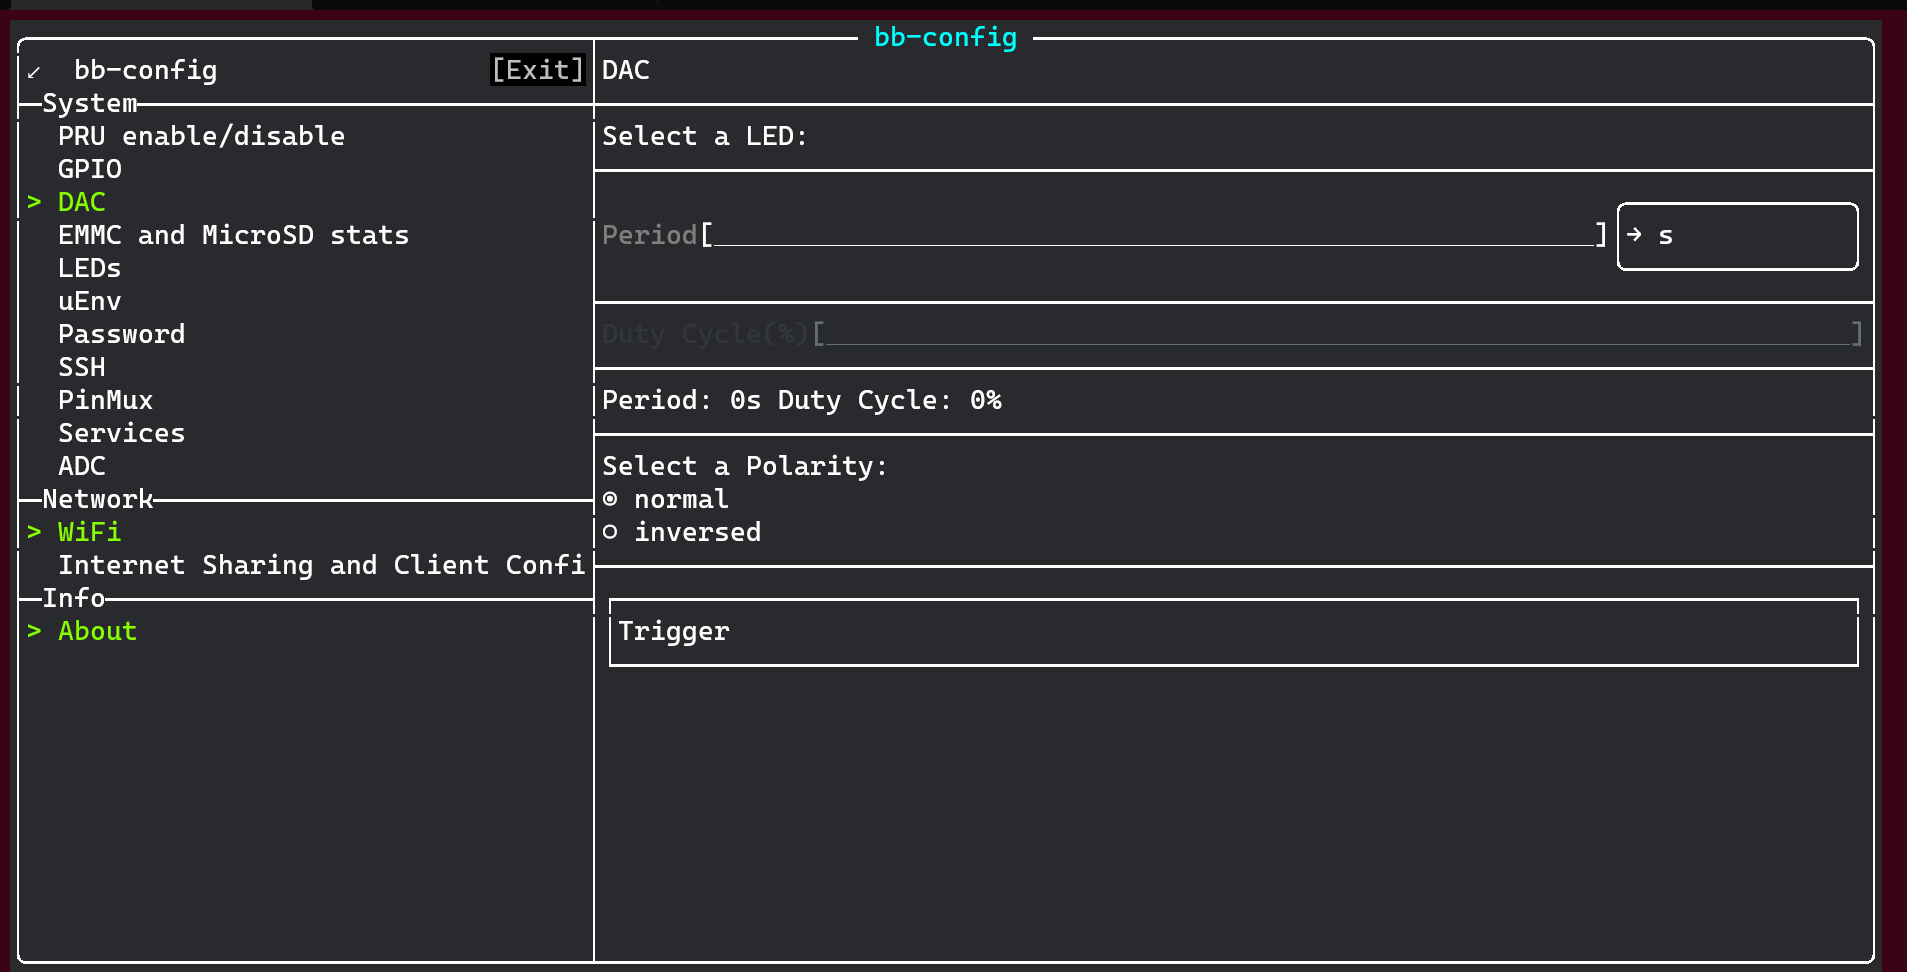The image size is (1907, 972).
Task: Open the WiFi network entry
Action: 89,532
